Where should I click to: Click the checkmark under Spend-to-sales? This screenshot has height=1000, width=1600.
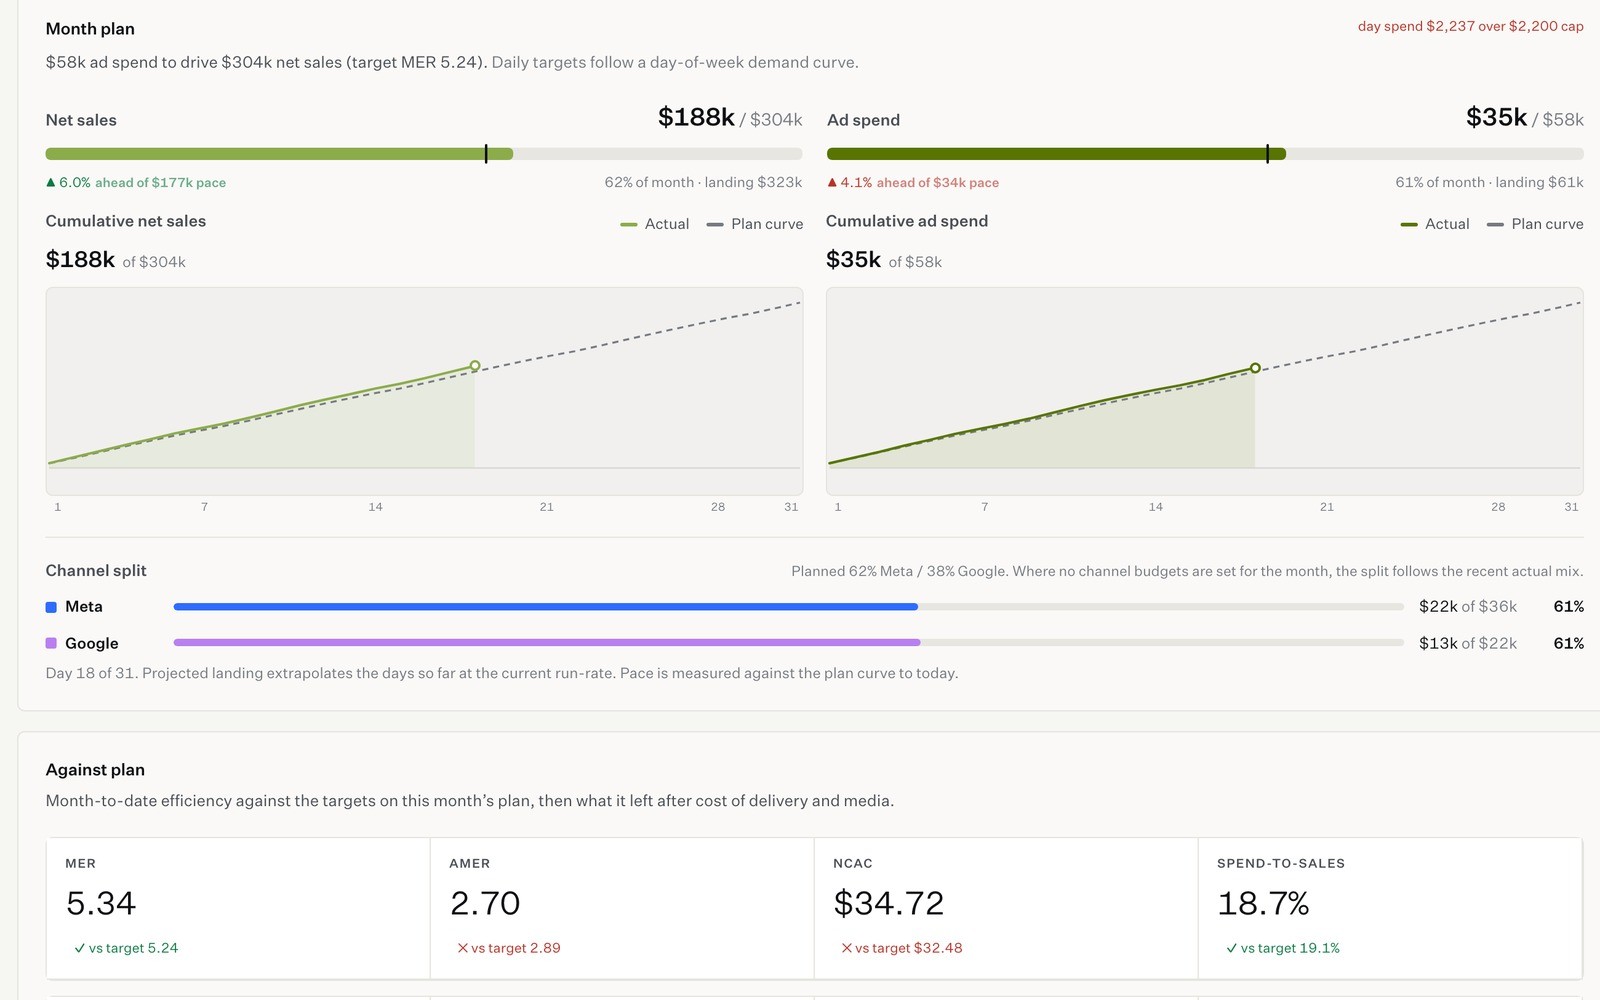pyautogui.click(x=1231, y=948)
